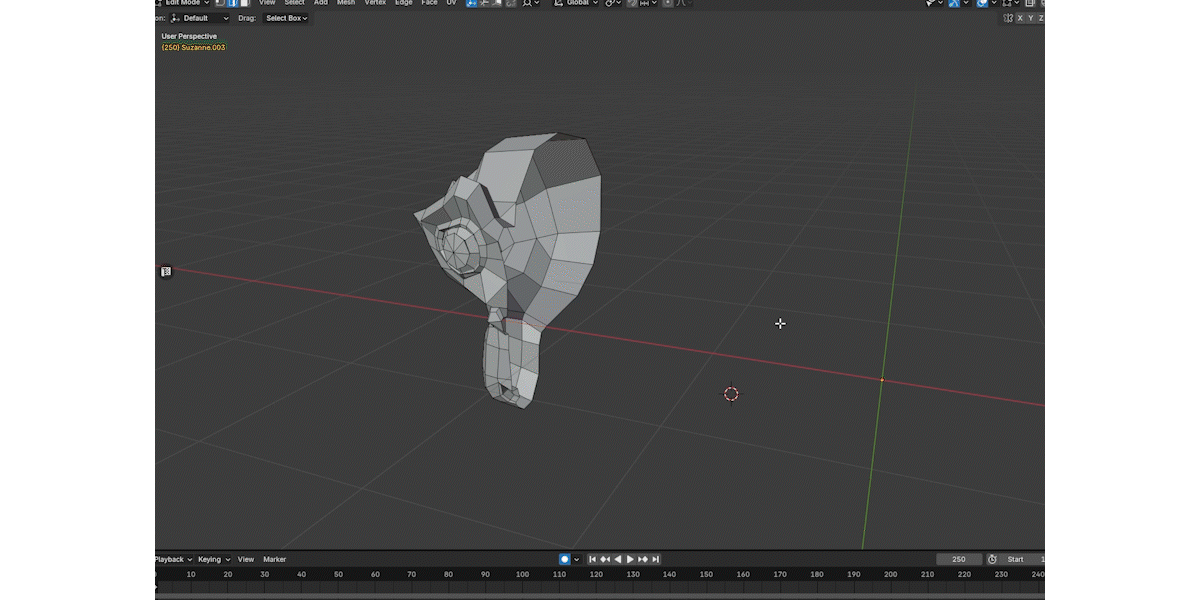The height and width of the screenshot is (600, 1200).
Task: Jump to the start frame
Action: tap(592, 559)
